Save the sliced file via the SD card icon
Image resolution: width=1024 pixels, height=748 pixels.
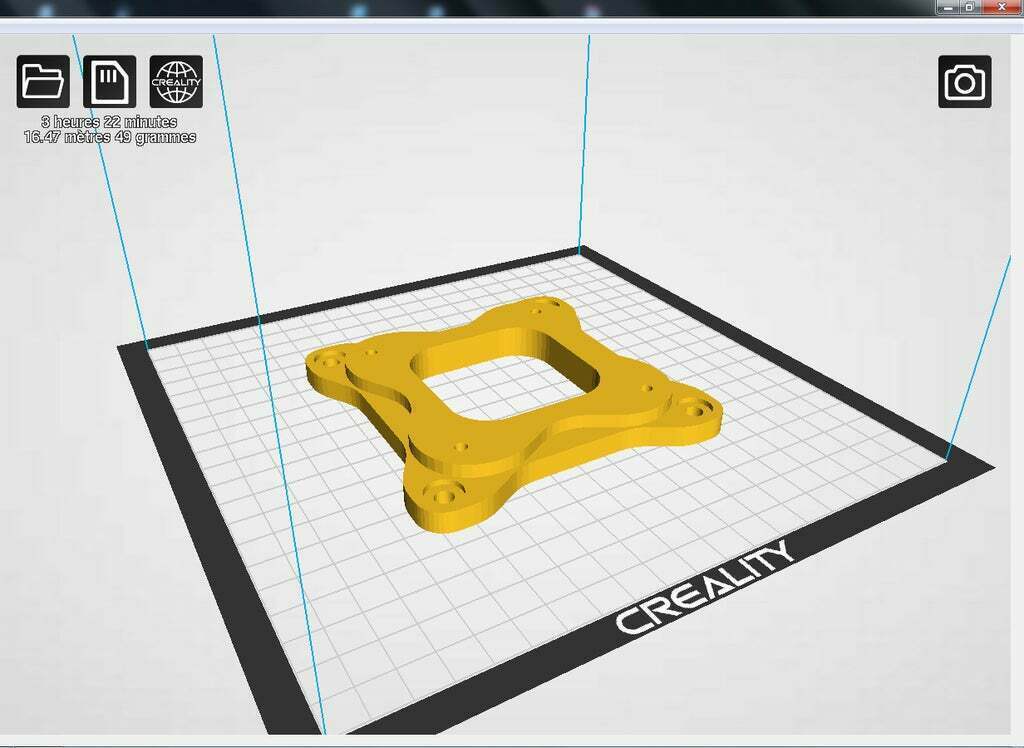click(110, 80)
